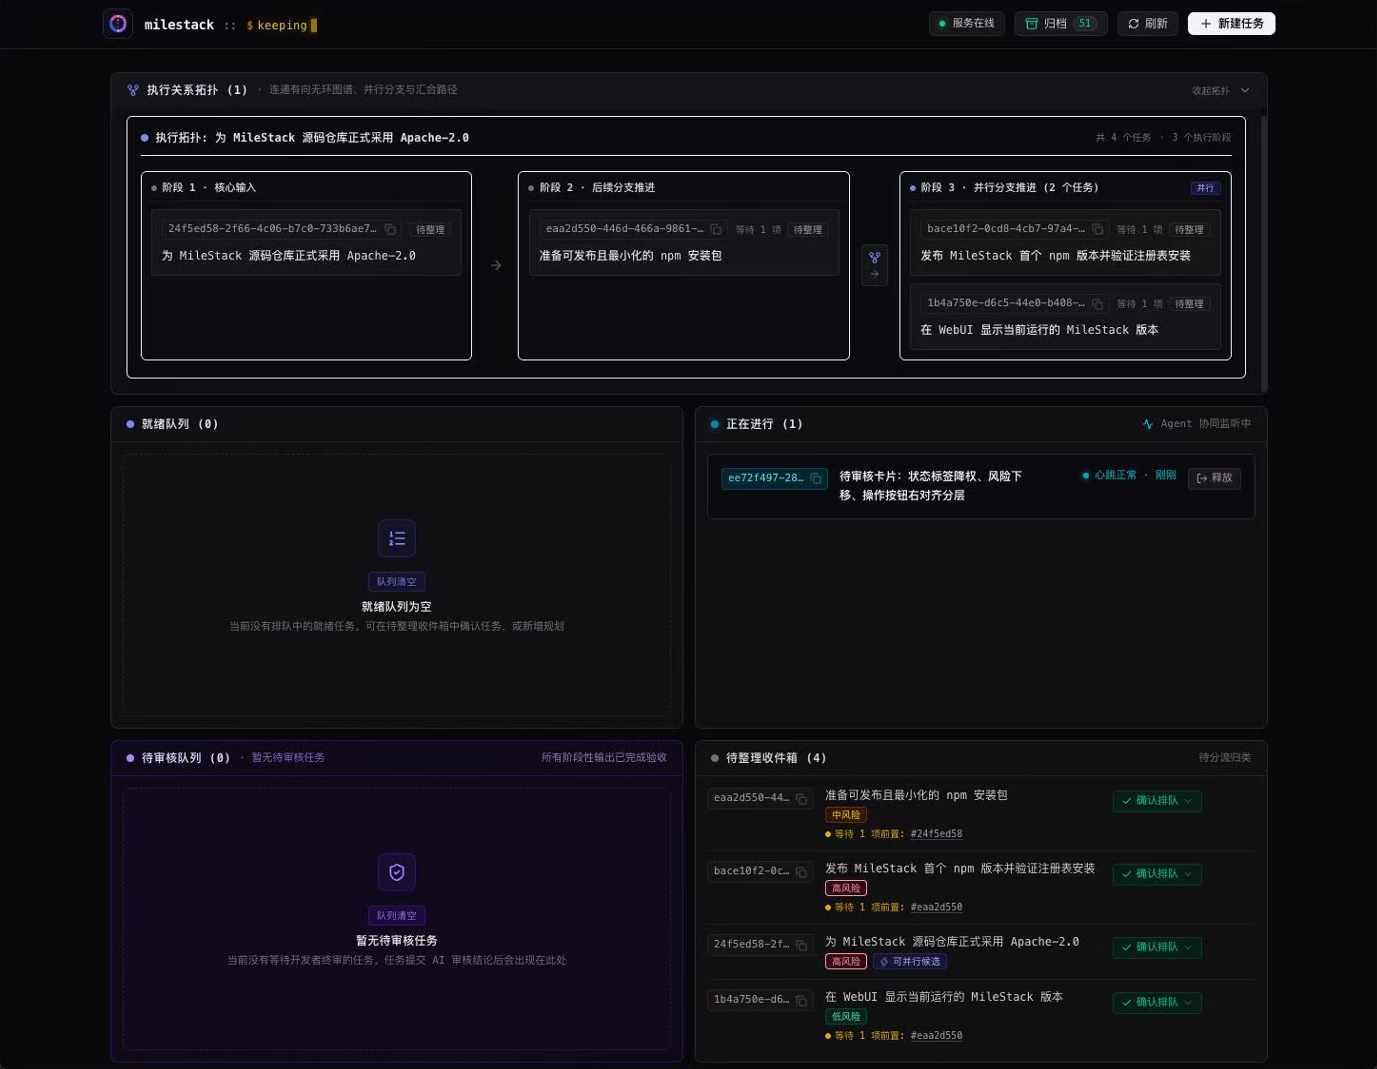Copy ID 1b4a750e in stage 3 card
The height and width of the screenshot is (1069, 1377).
(1097, 303)
